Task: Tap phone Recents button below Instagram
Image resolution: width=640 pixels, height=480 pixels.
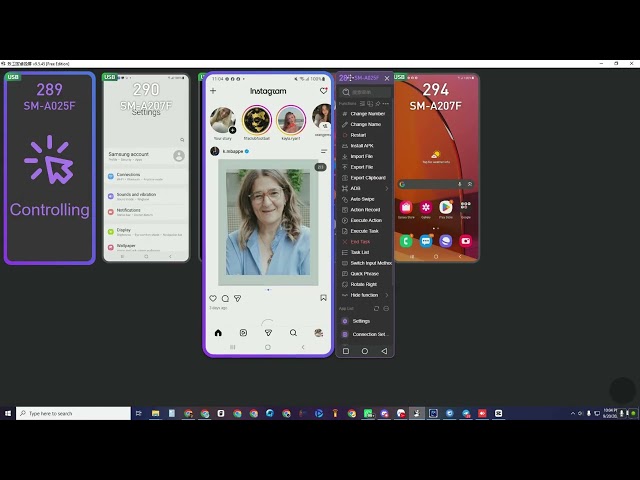Action: [233, 347]
